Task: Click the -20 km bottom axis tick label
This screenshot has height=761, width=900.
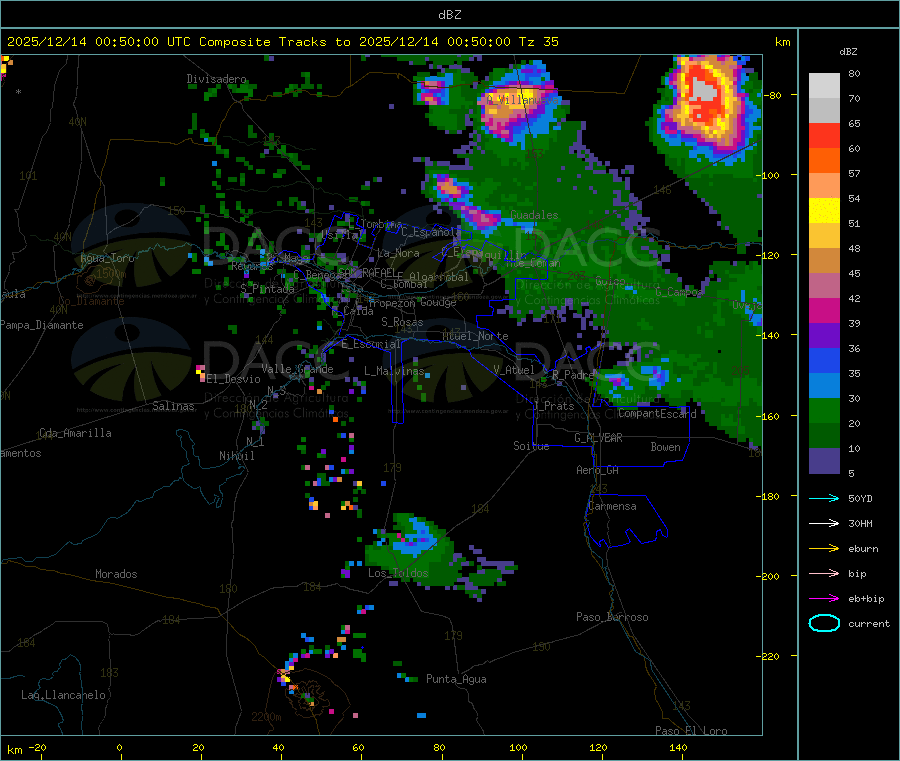Action: coord(37,747)
